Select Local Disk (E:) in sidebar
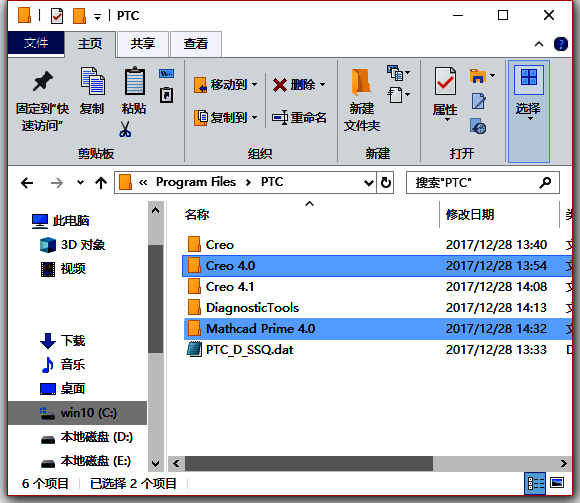580x503 pixels. [85, 461]
